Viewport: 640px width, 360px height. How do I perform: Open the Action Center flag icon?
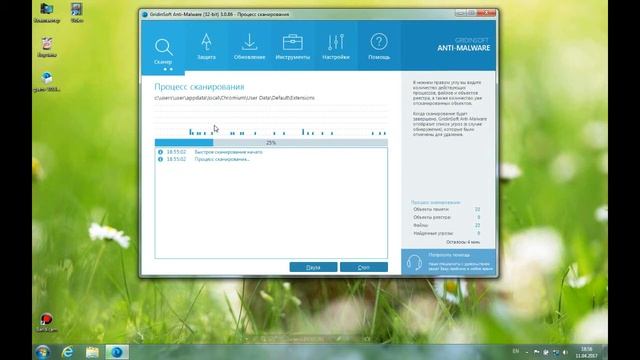coord(536,352)
